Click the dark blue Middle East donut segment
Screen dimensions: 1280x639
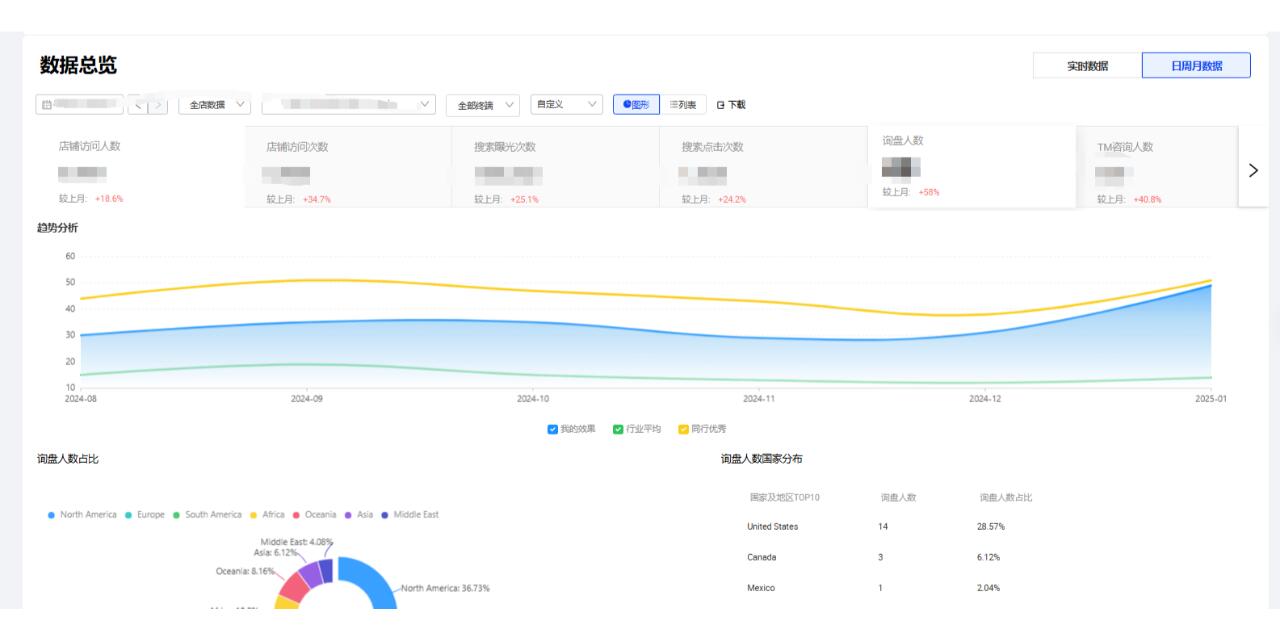point(326,570)
